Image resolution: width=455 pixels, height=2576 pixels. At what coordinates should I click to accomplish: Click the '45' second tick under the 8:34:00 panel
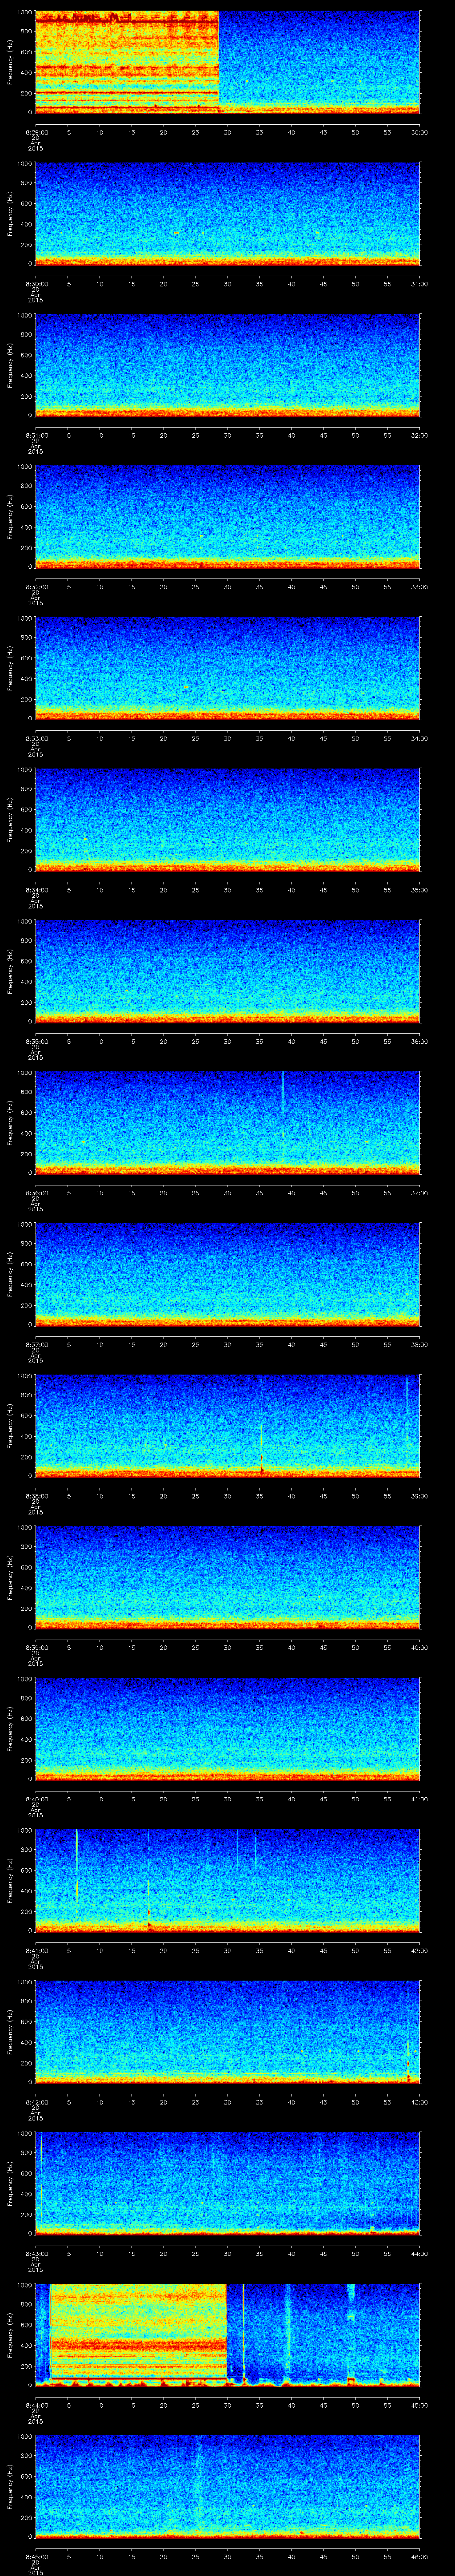323,890
